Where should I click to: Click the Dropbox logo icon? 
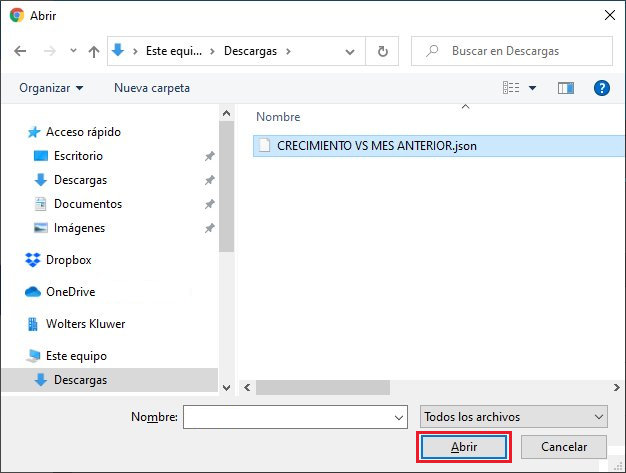click(x=33, y=260)
